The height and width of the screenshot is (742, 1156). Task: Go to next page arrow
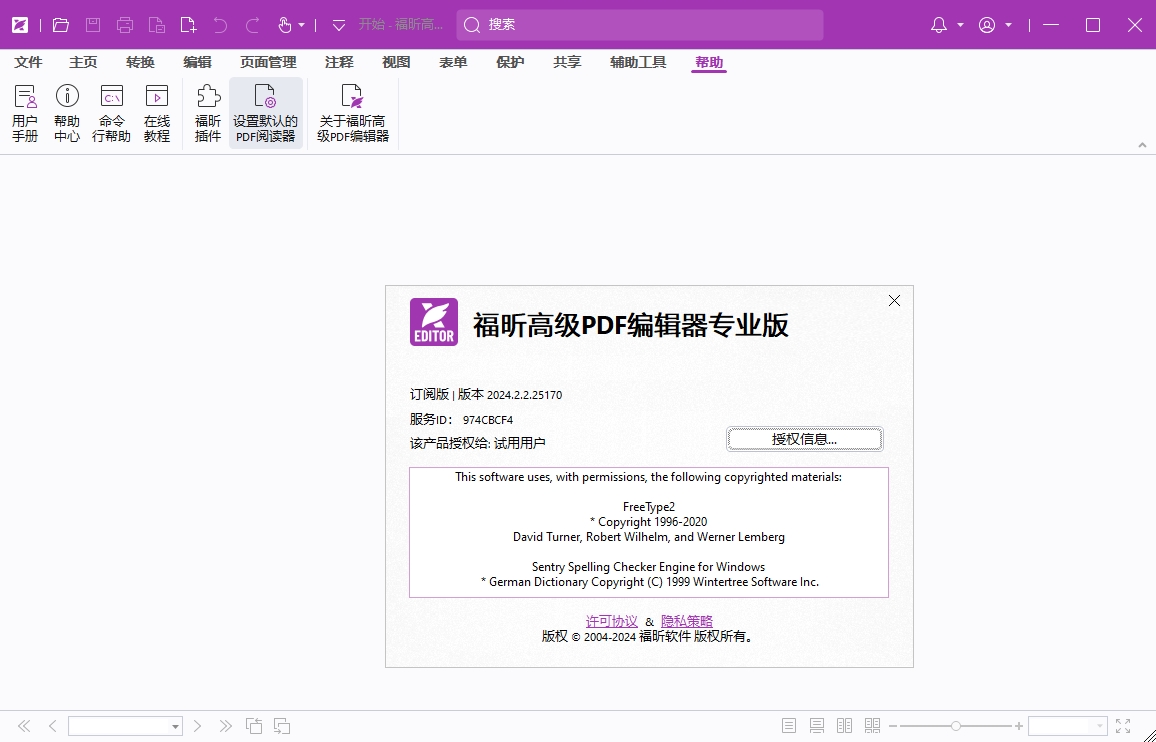pos(197,727)
